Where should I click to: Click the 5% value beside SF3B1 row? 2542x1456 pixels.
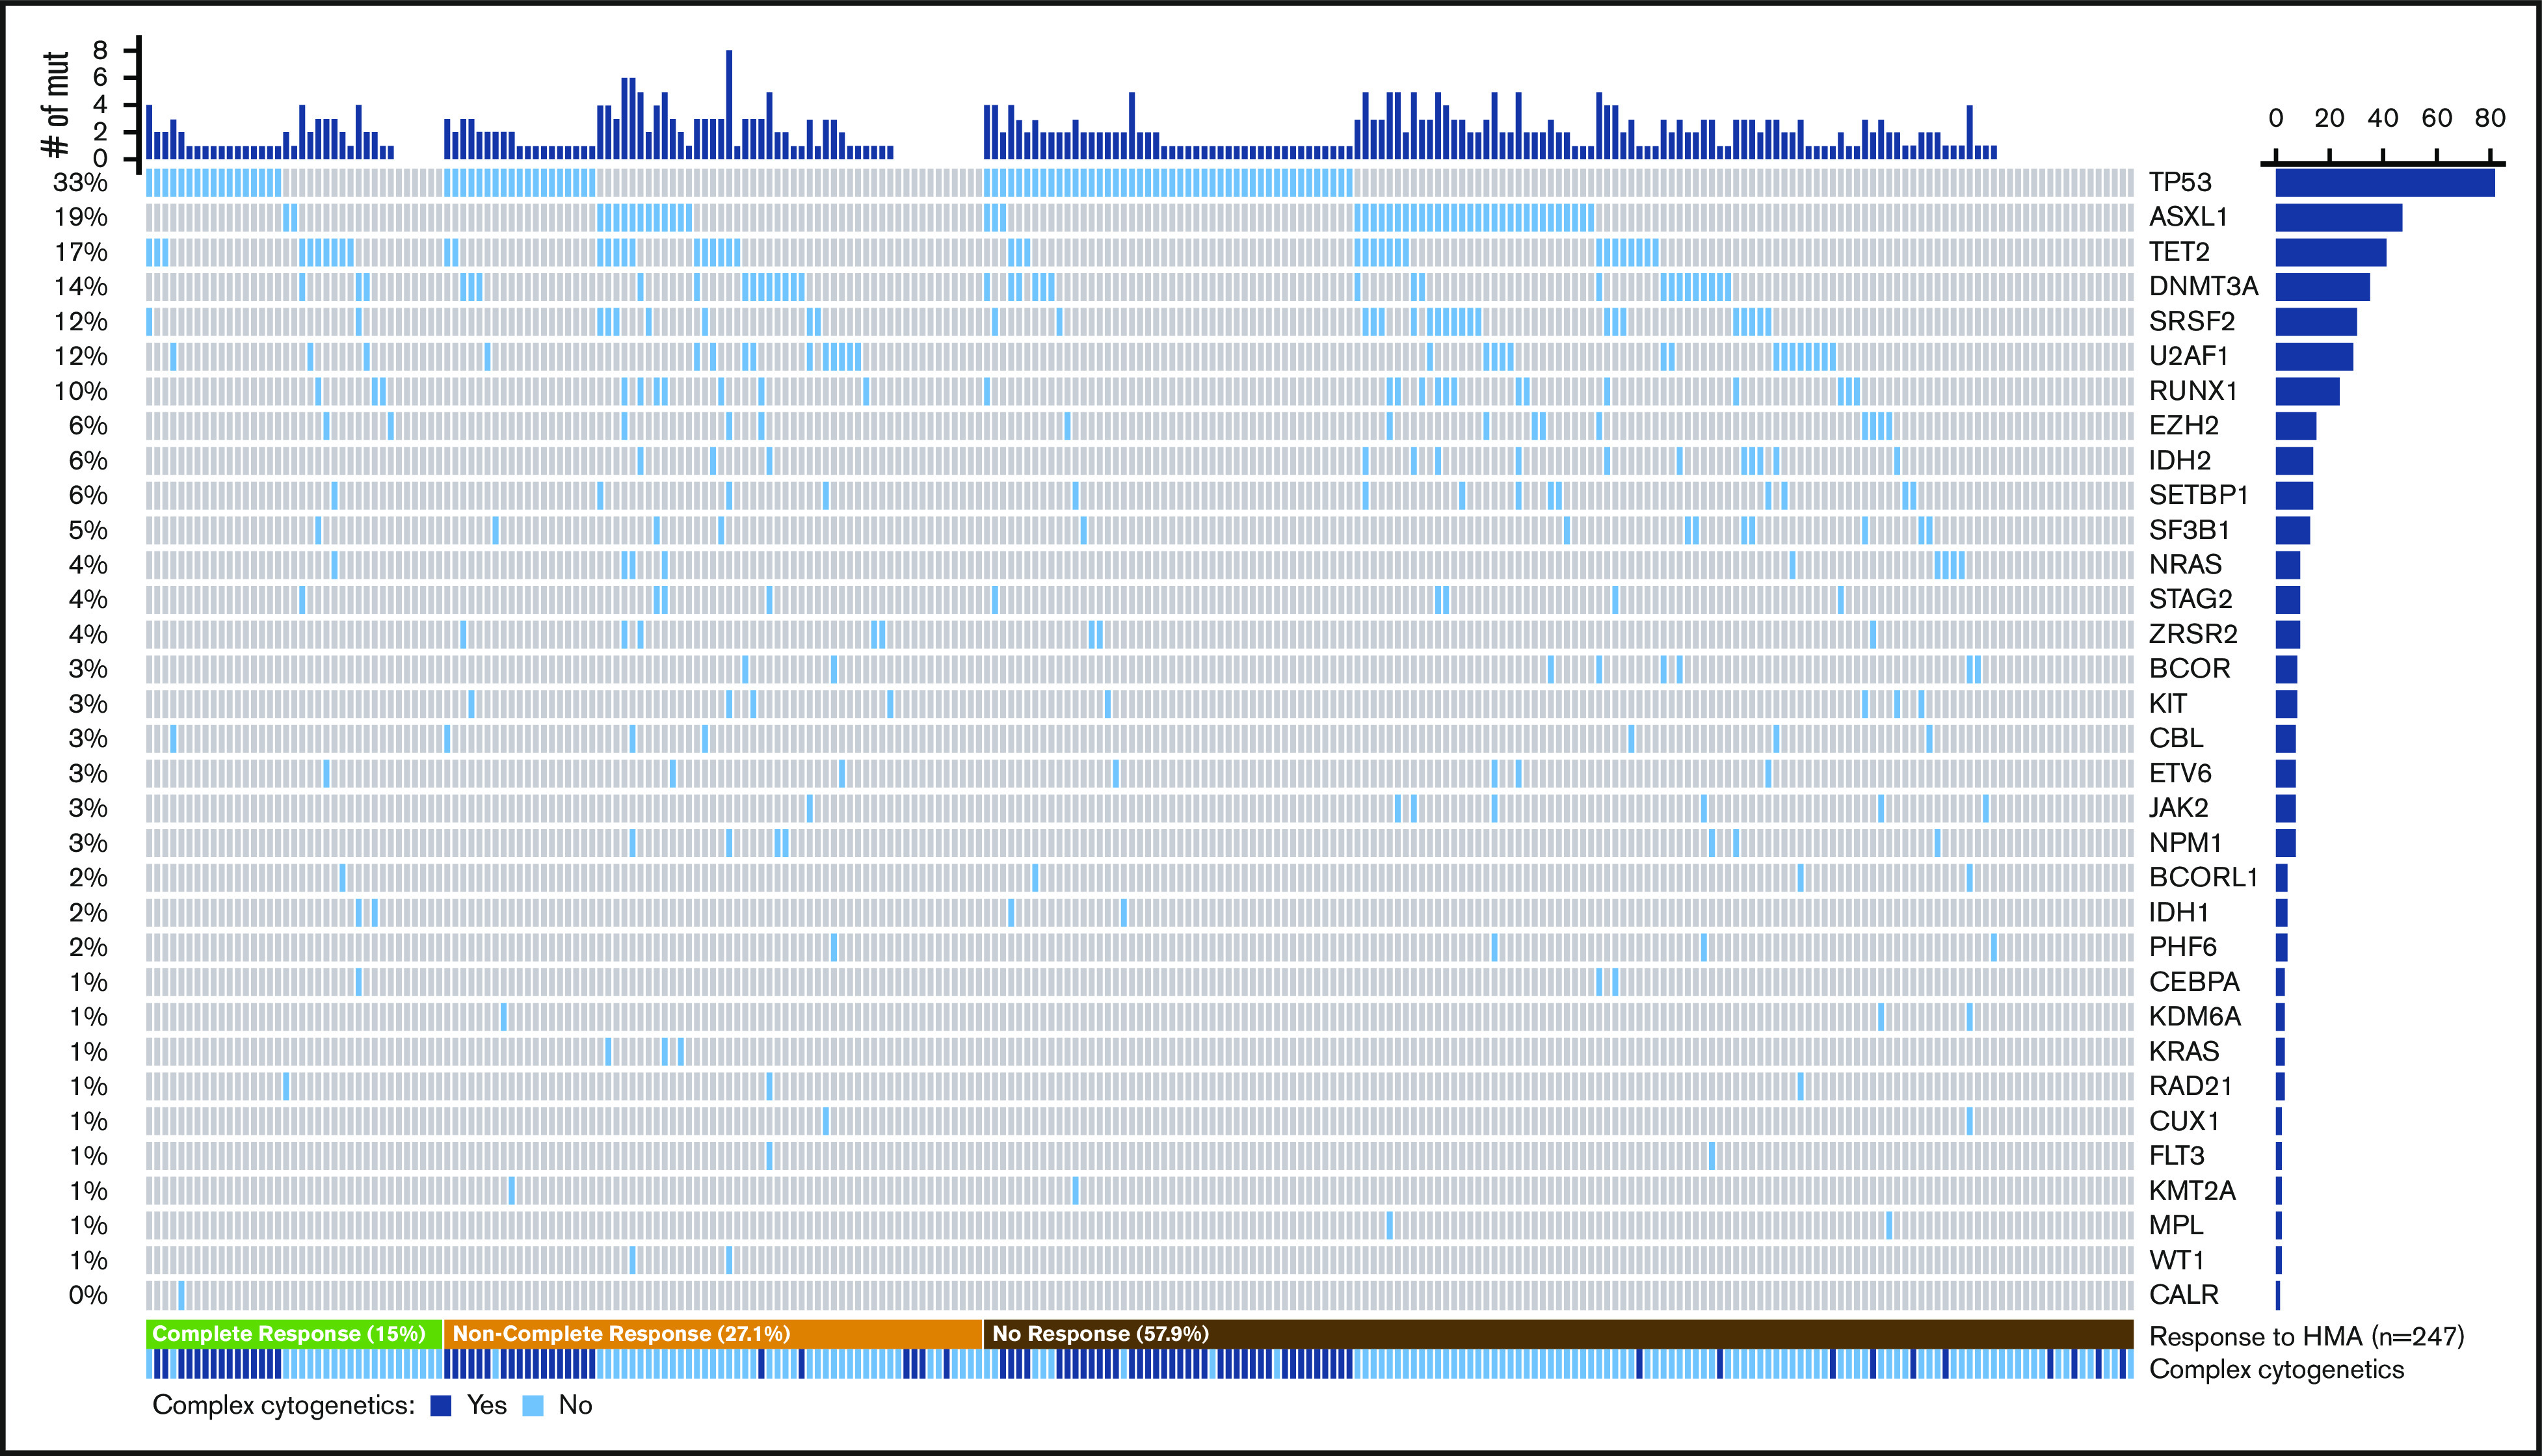click(88, 530)
